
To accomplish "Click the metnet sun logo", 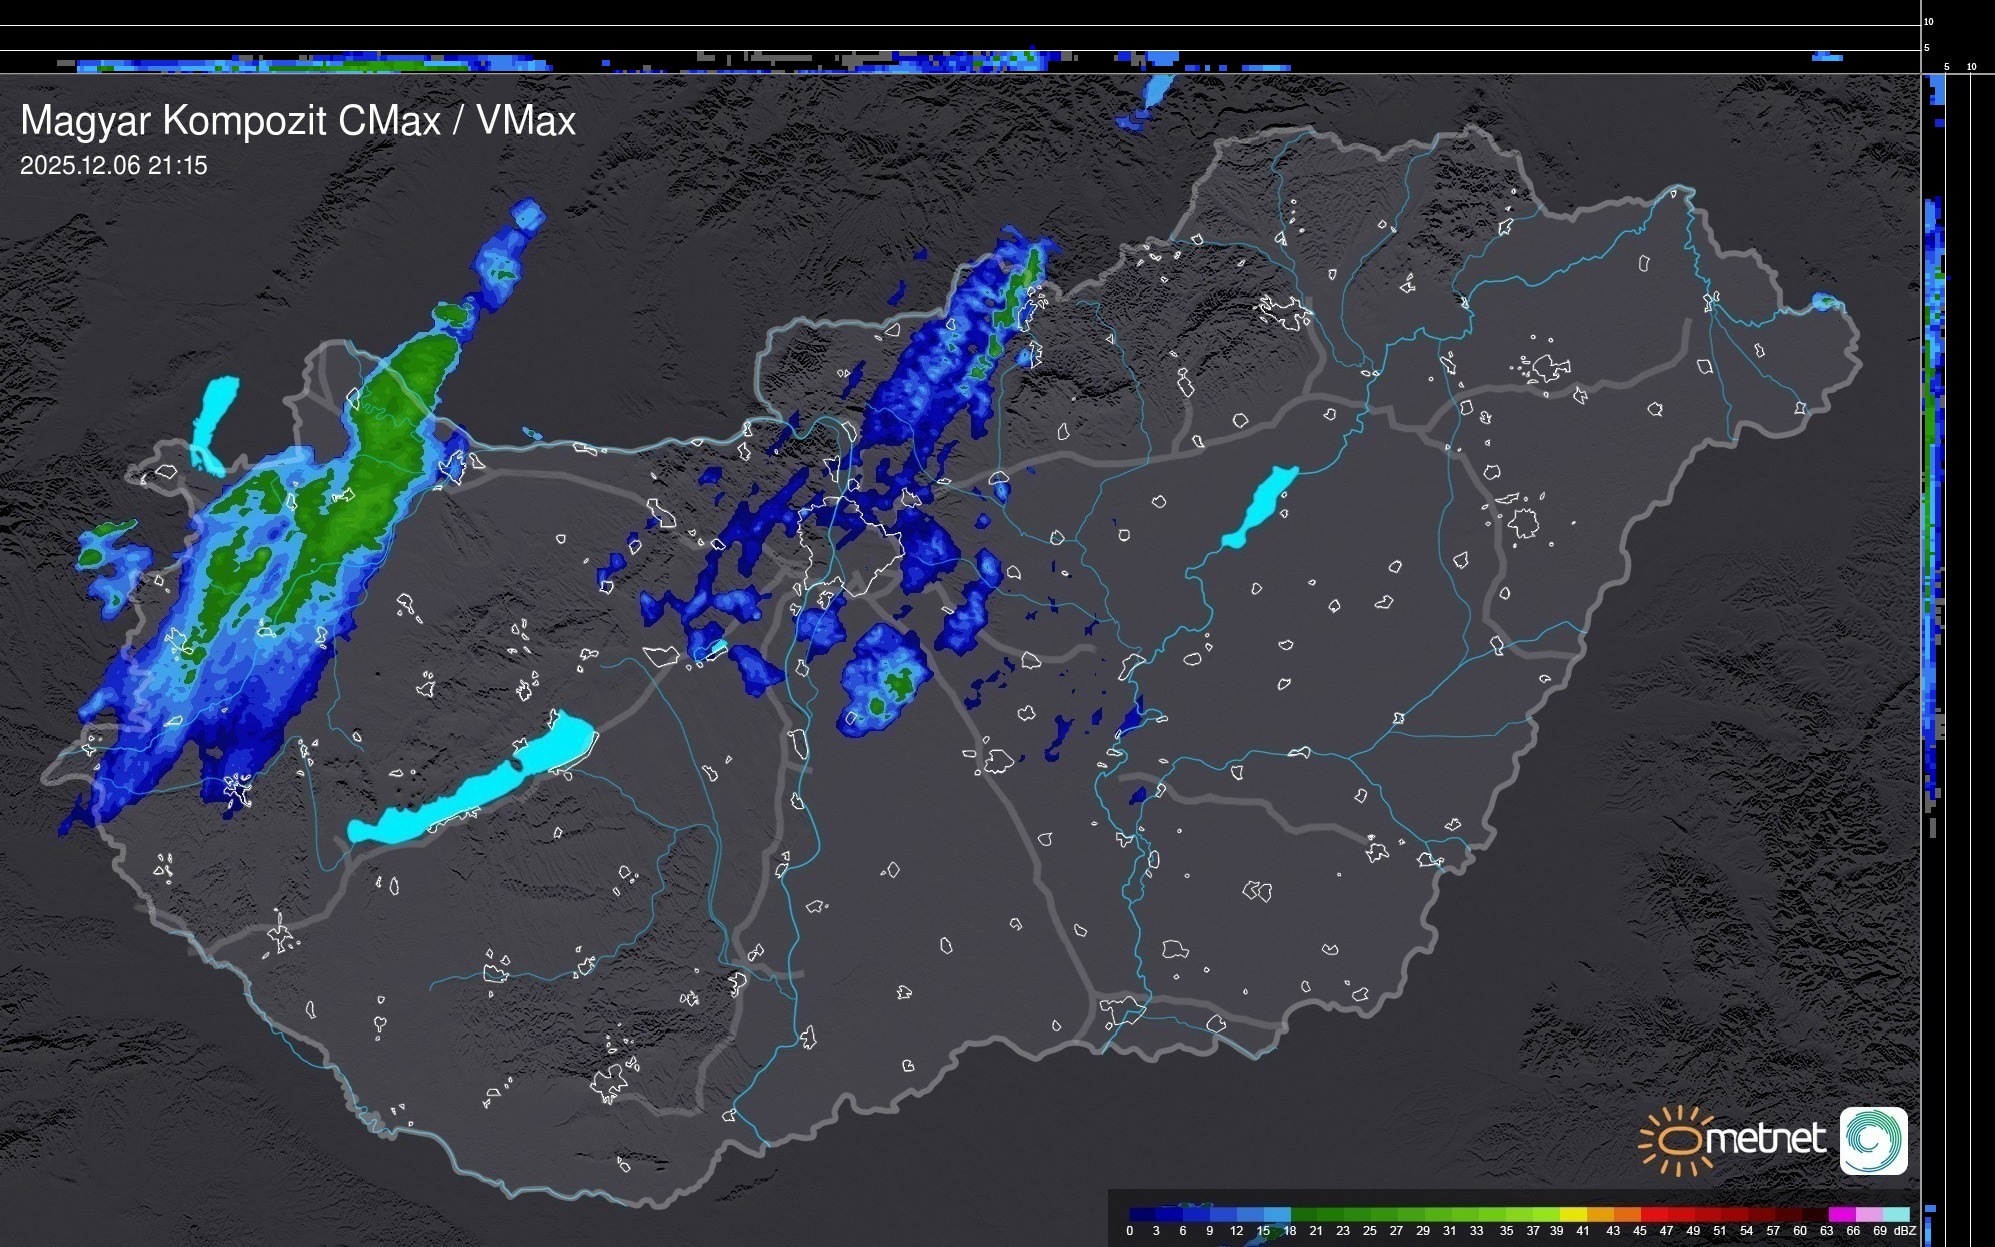I will (x=1679, y=1140).
